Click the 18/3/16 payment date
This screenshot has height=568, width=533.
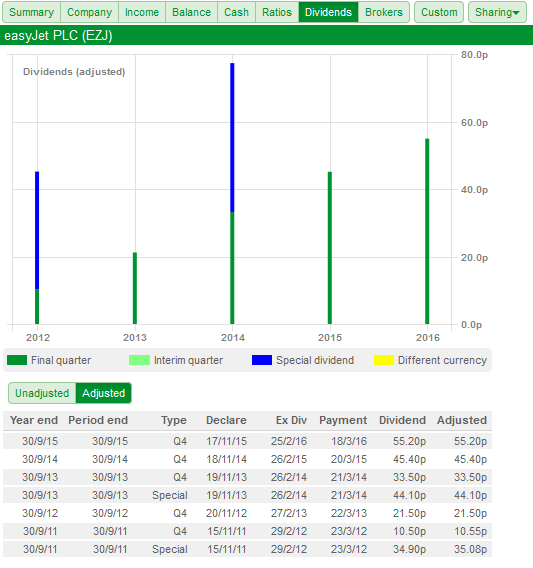[x=349, y=441]
